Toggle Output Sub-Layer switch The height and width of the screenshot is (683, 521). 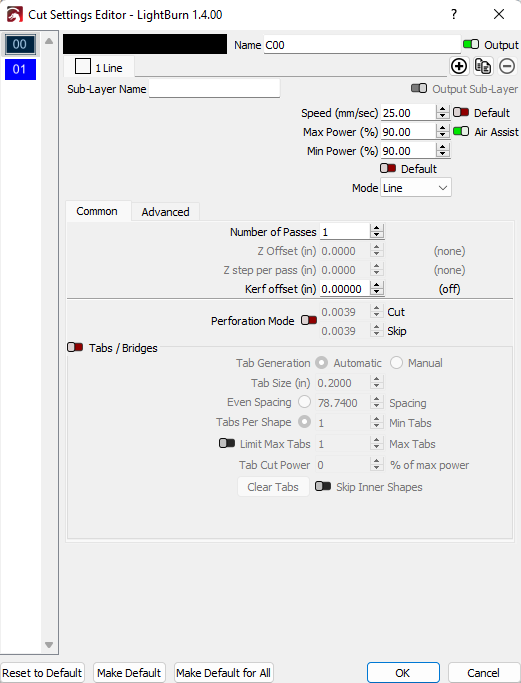click(419, 88)
